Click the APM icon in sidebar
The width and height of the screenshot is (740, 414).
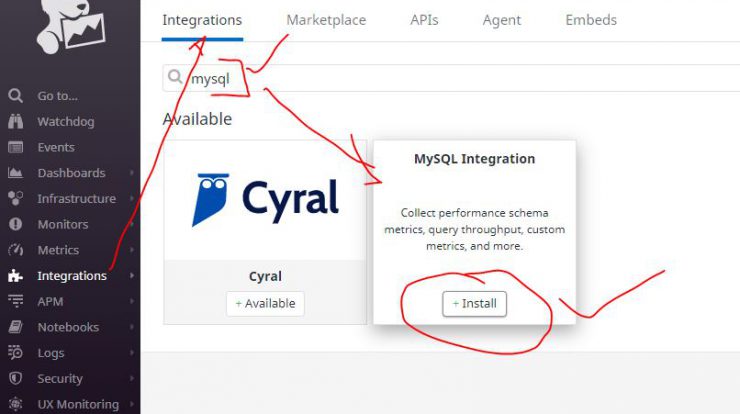[15, 301]
